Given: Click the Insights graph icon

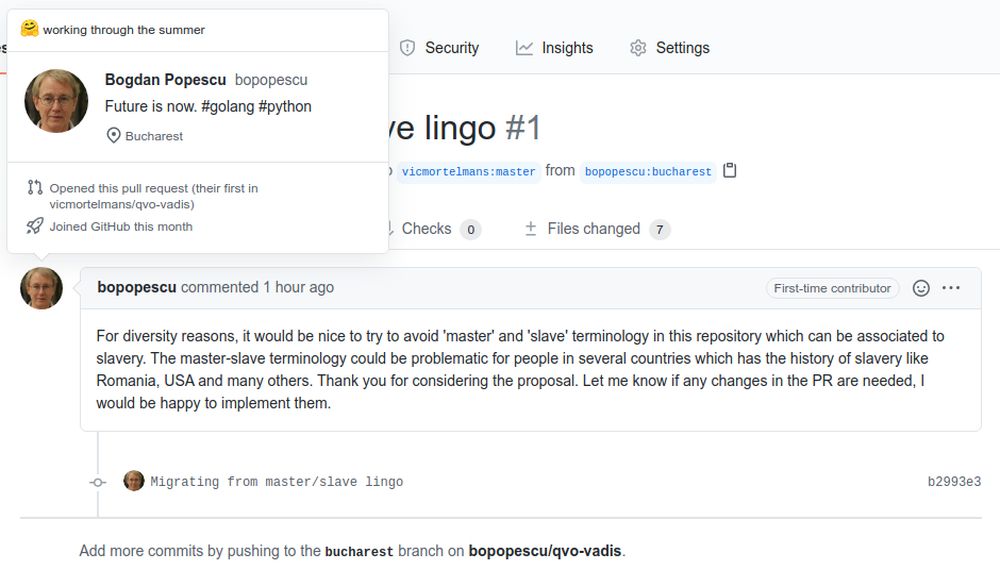Looking at the screenshot, I should click(524, 48).
